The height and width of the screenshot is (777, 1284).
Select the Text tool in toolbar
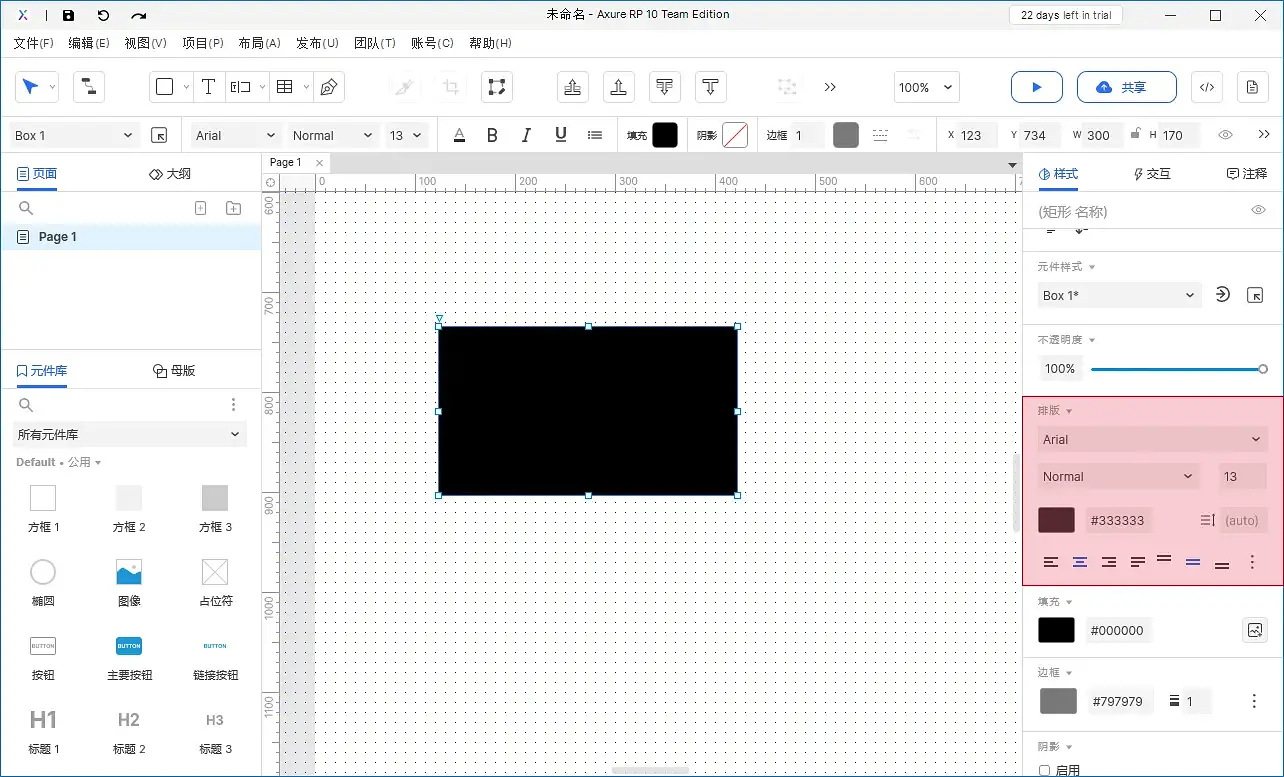[x=208, y=87]
